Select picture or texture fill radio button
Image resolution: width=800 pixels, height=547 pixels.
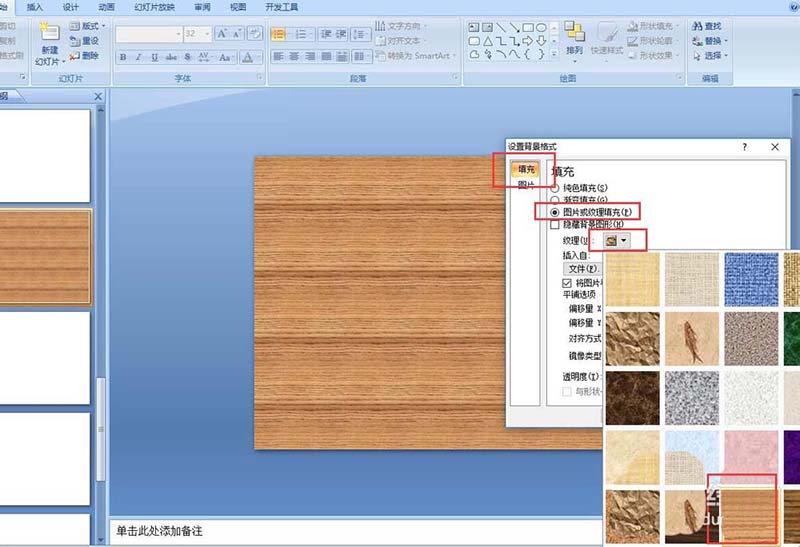(555, 212)
